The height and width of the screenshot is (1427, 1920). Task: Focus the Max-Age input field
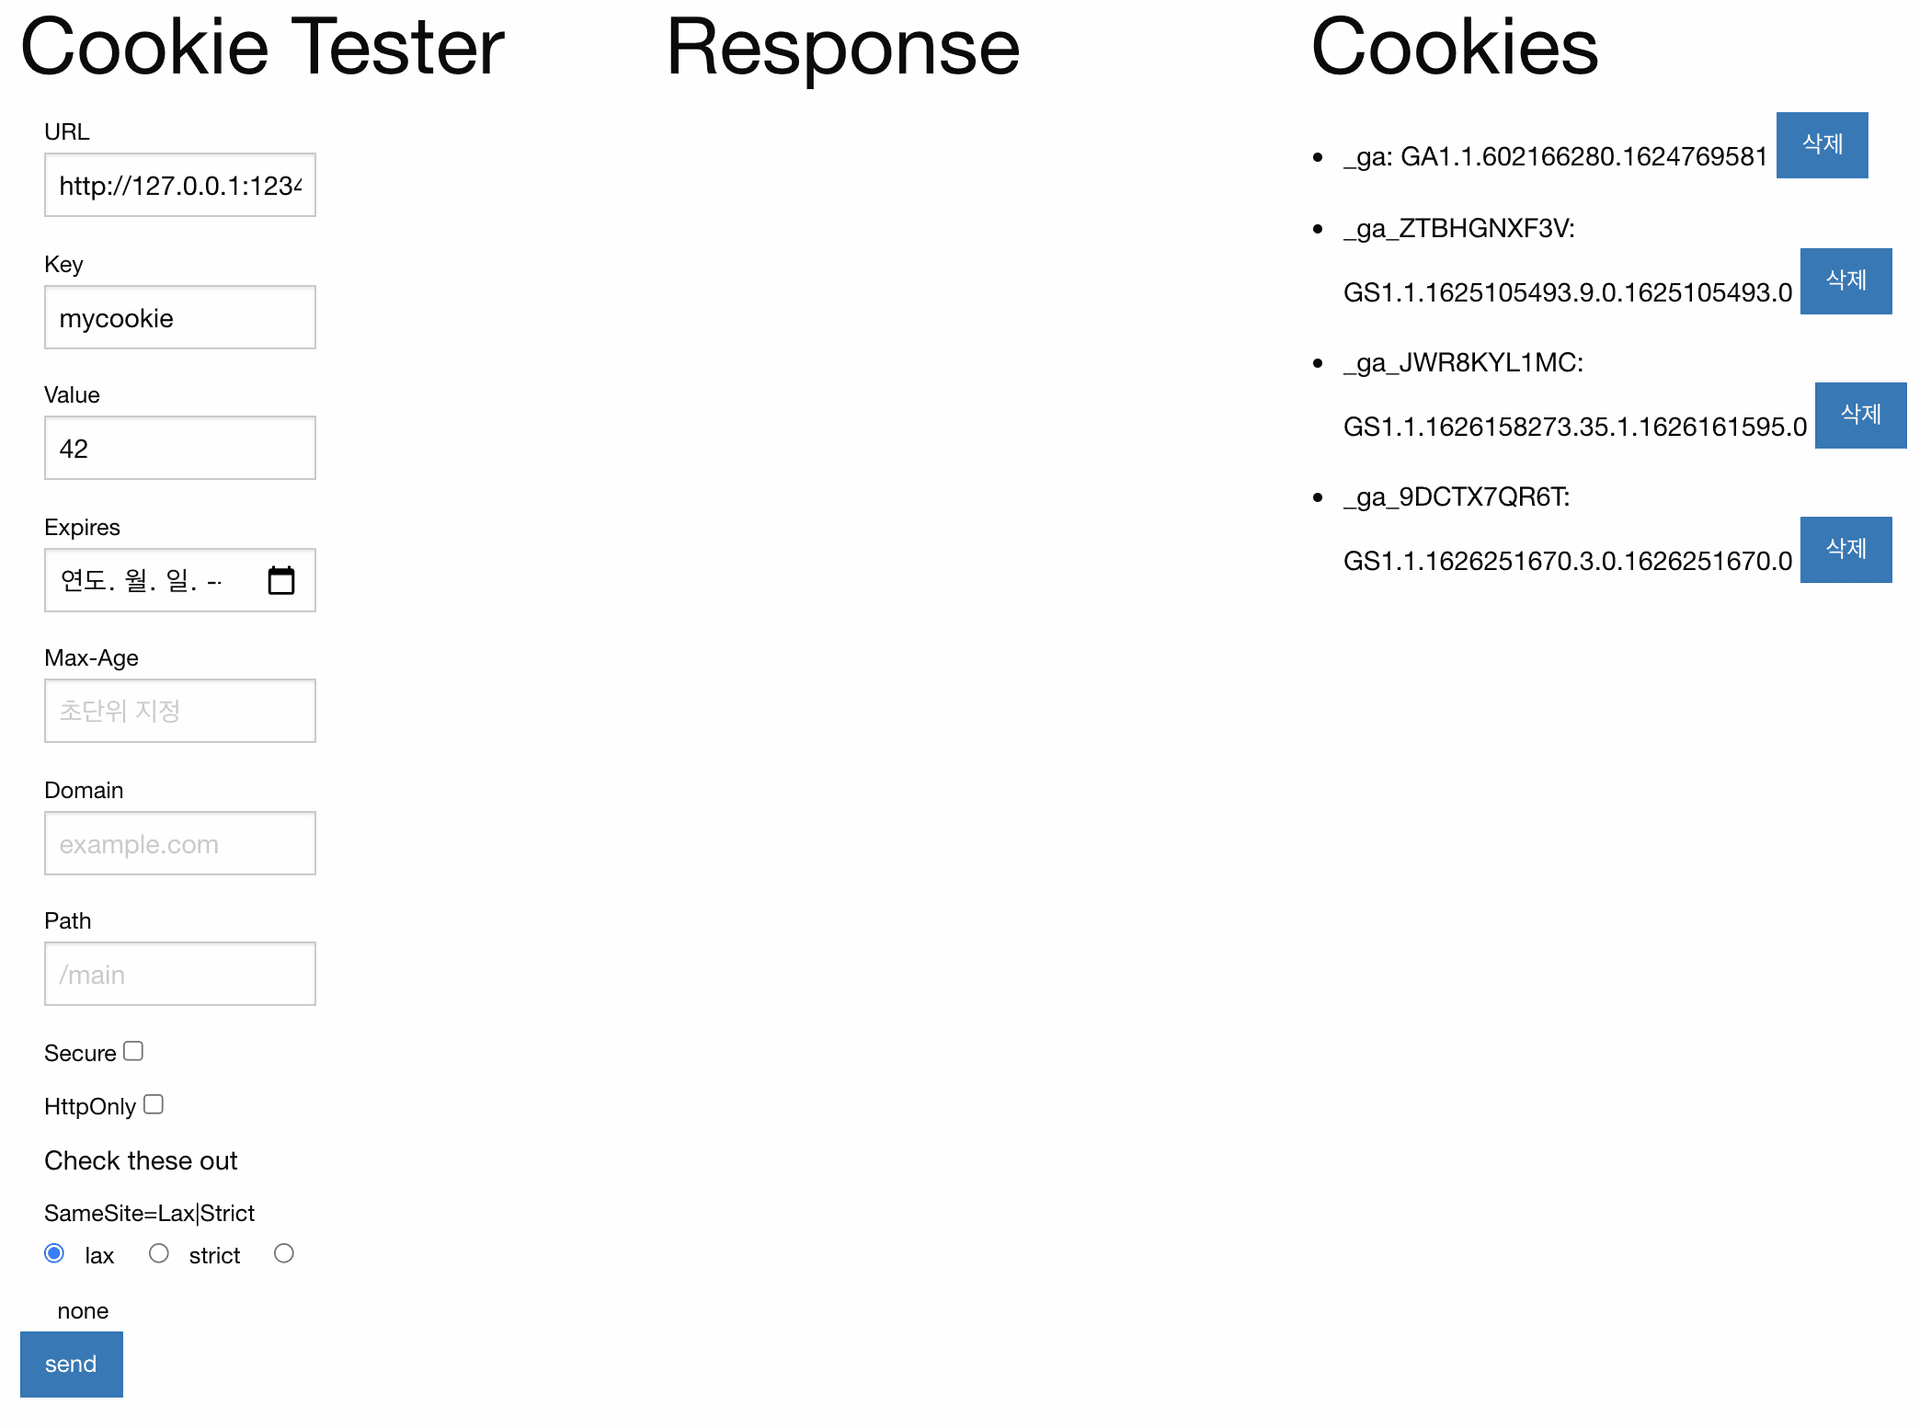pos(180,711)
